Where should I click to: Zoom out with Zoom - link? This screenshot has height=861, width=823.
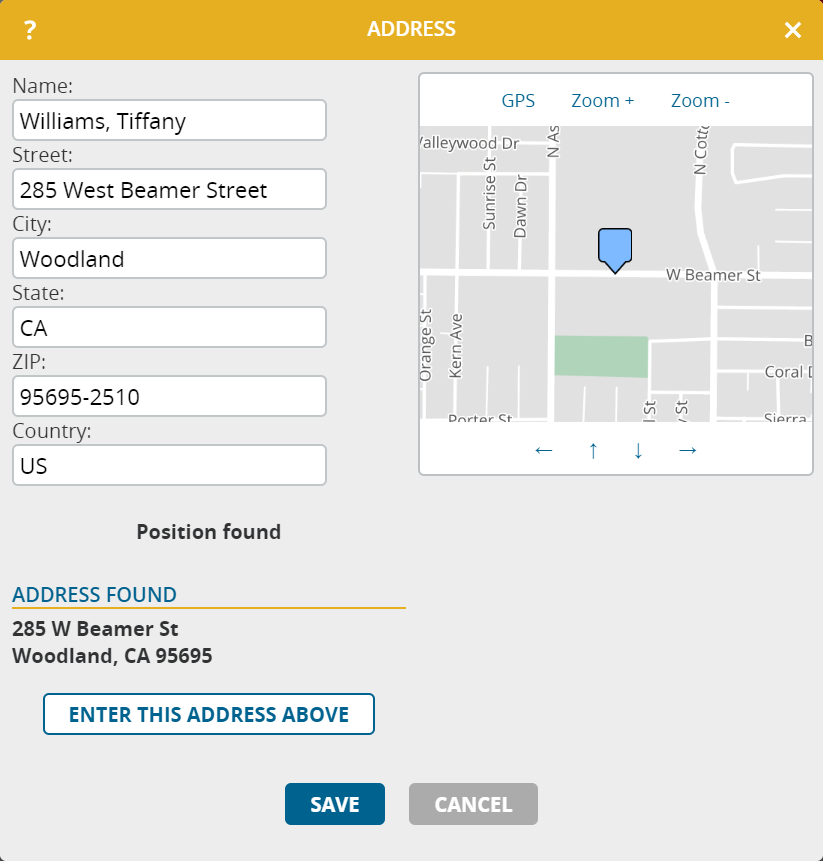tap(700, 100)
